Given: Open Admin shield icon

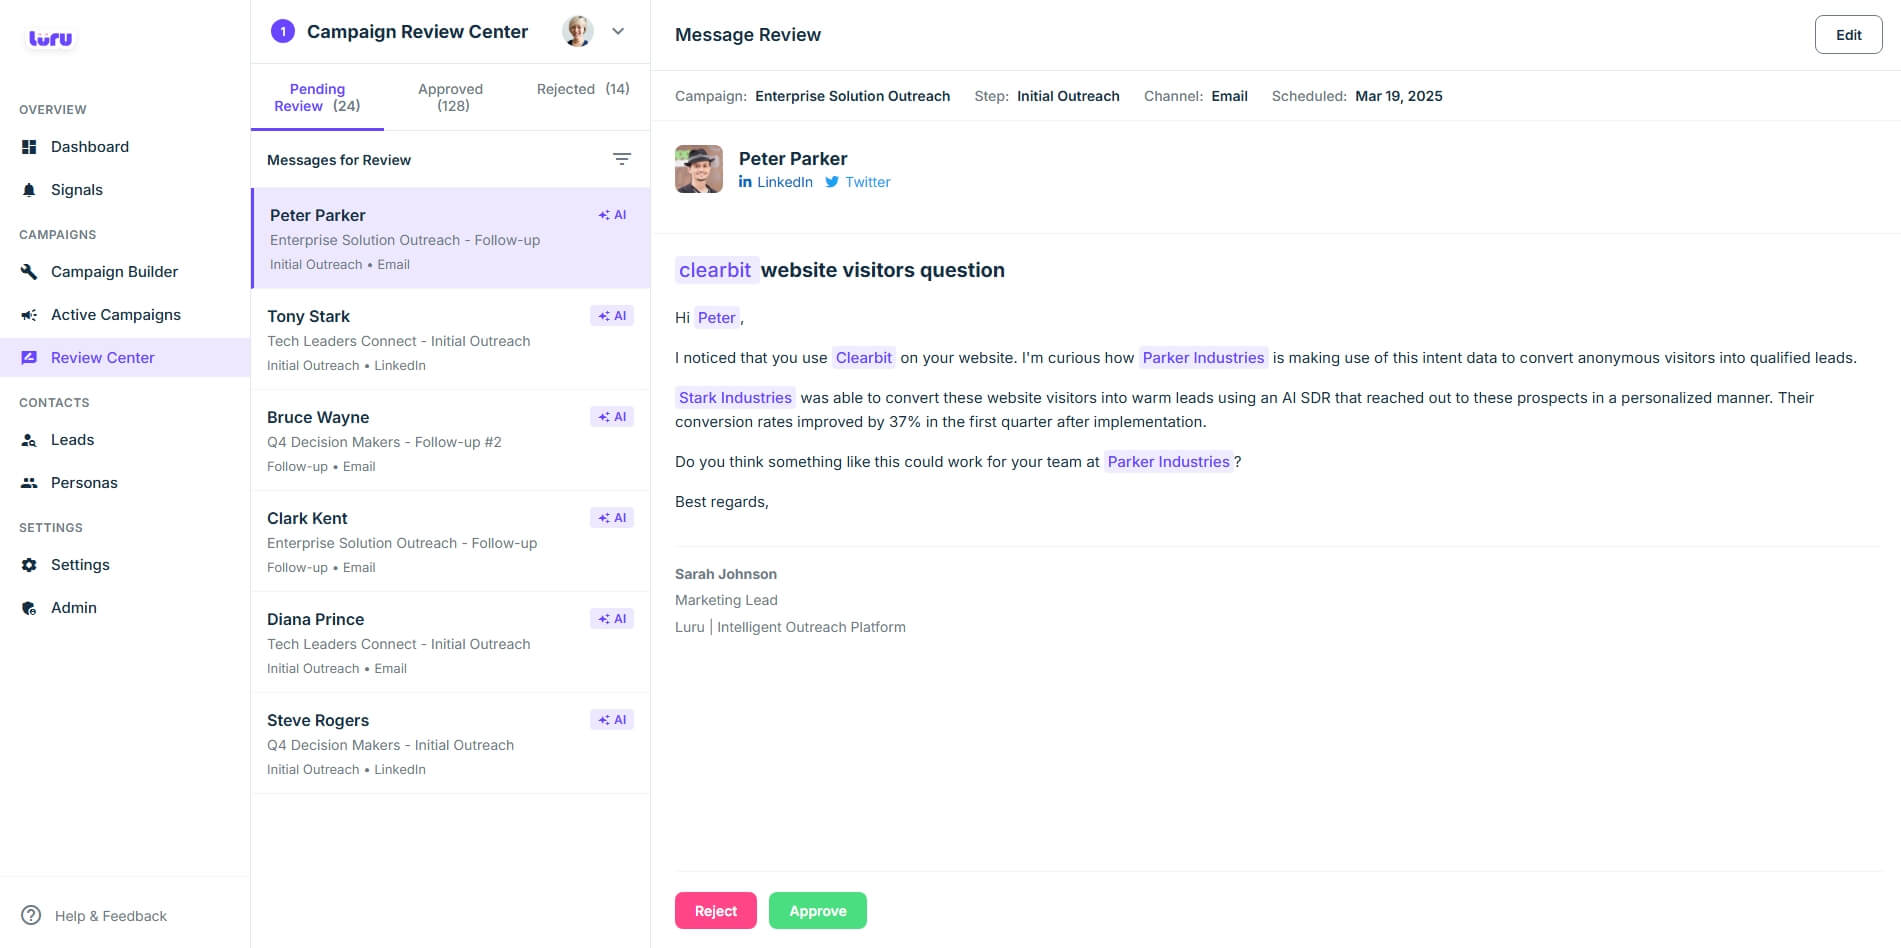Looking at the screenshot, I should (29, 608).
